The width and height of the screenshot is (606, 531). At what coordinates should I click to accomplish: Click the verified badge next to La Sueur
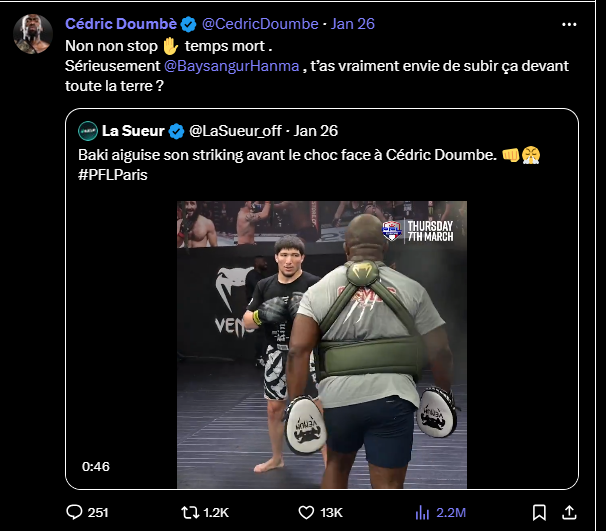(x=175, y=131)
